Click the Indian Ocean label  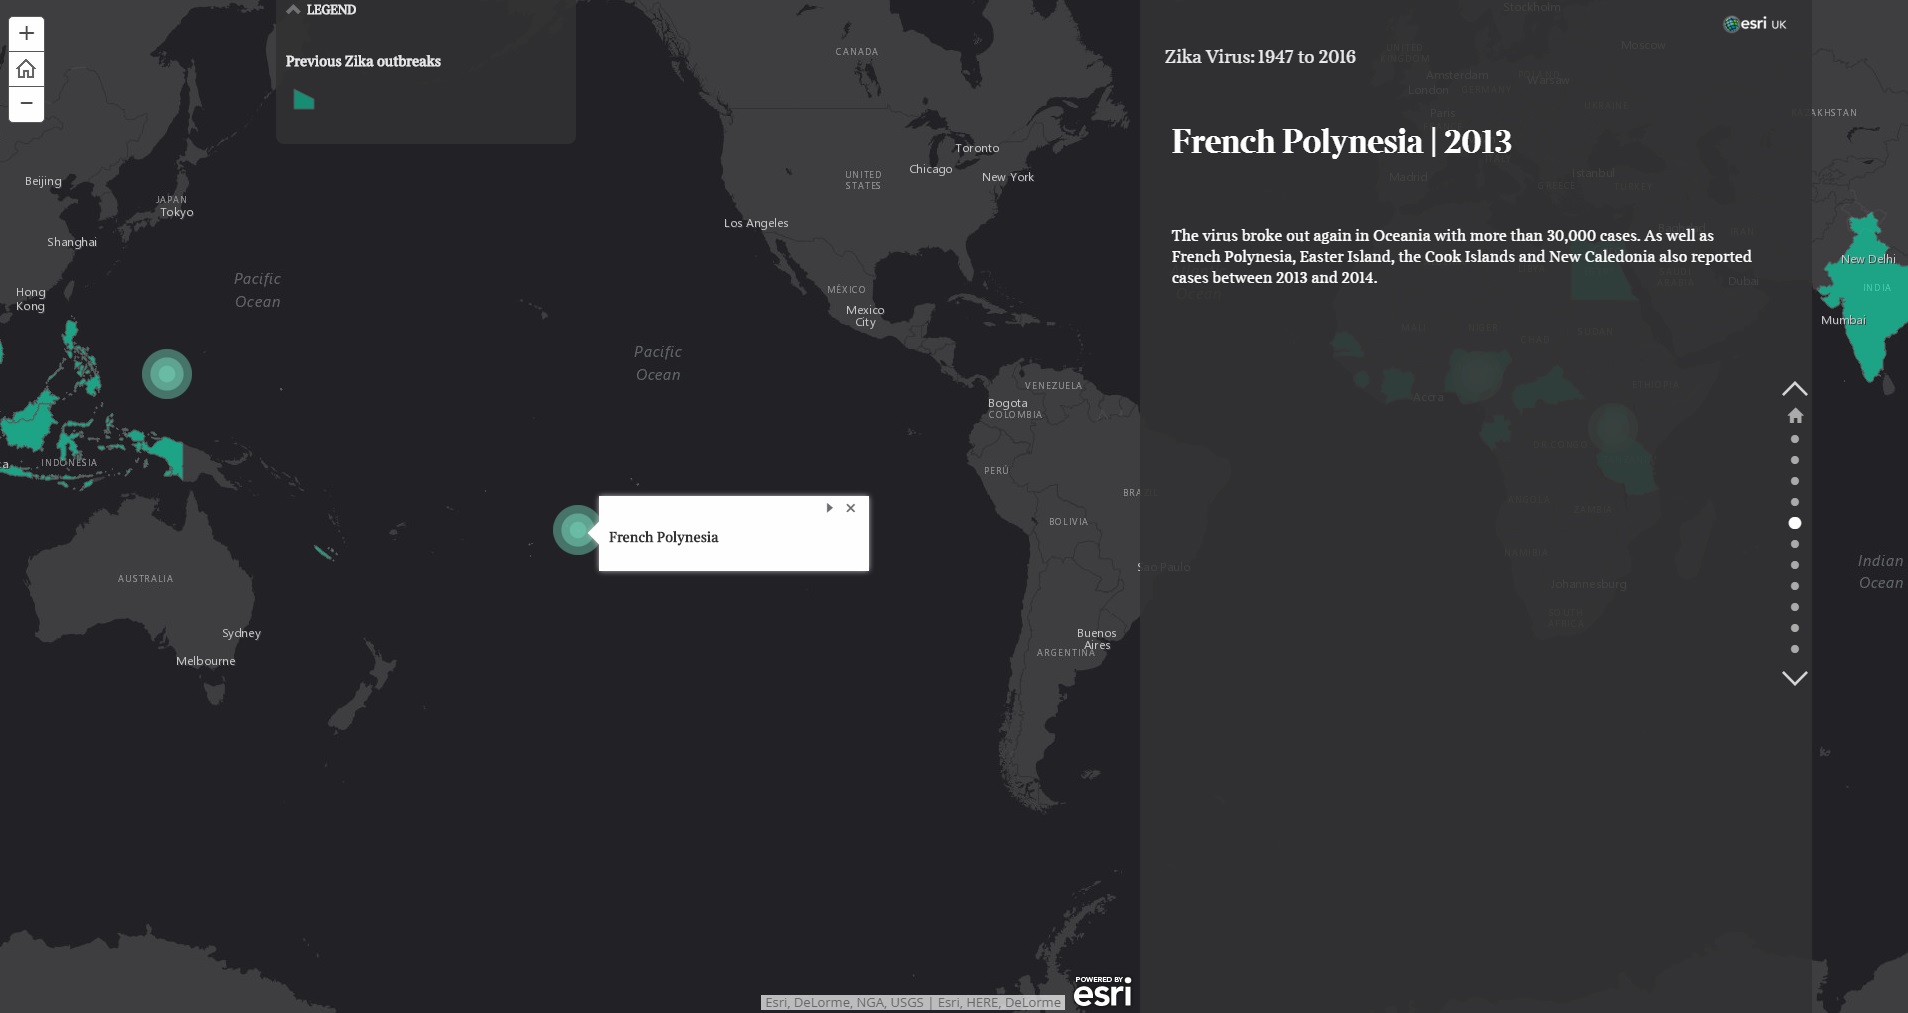tap(1880, 572)
